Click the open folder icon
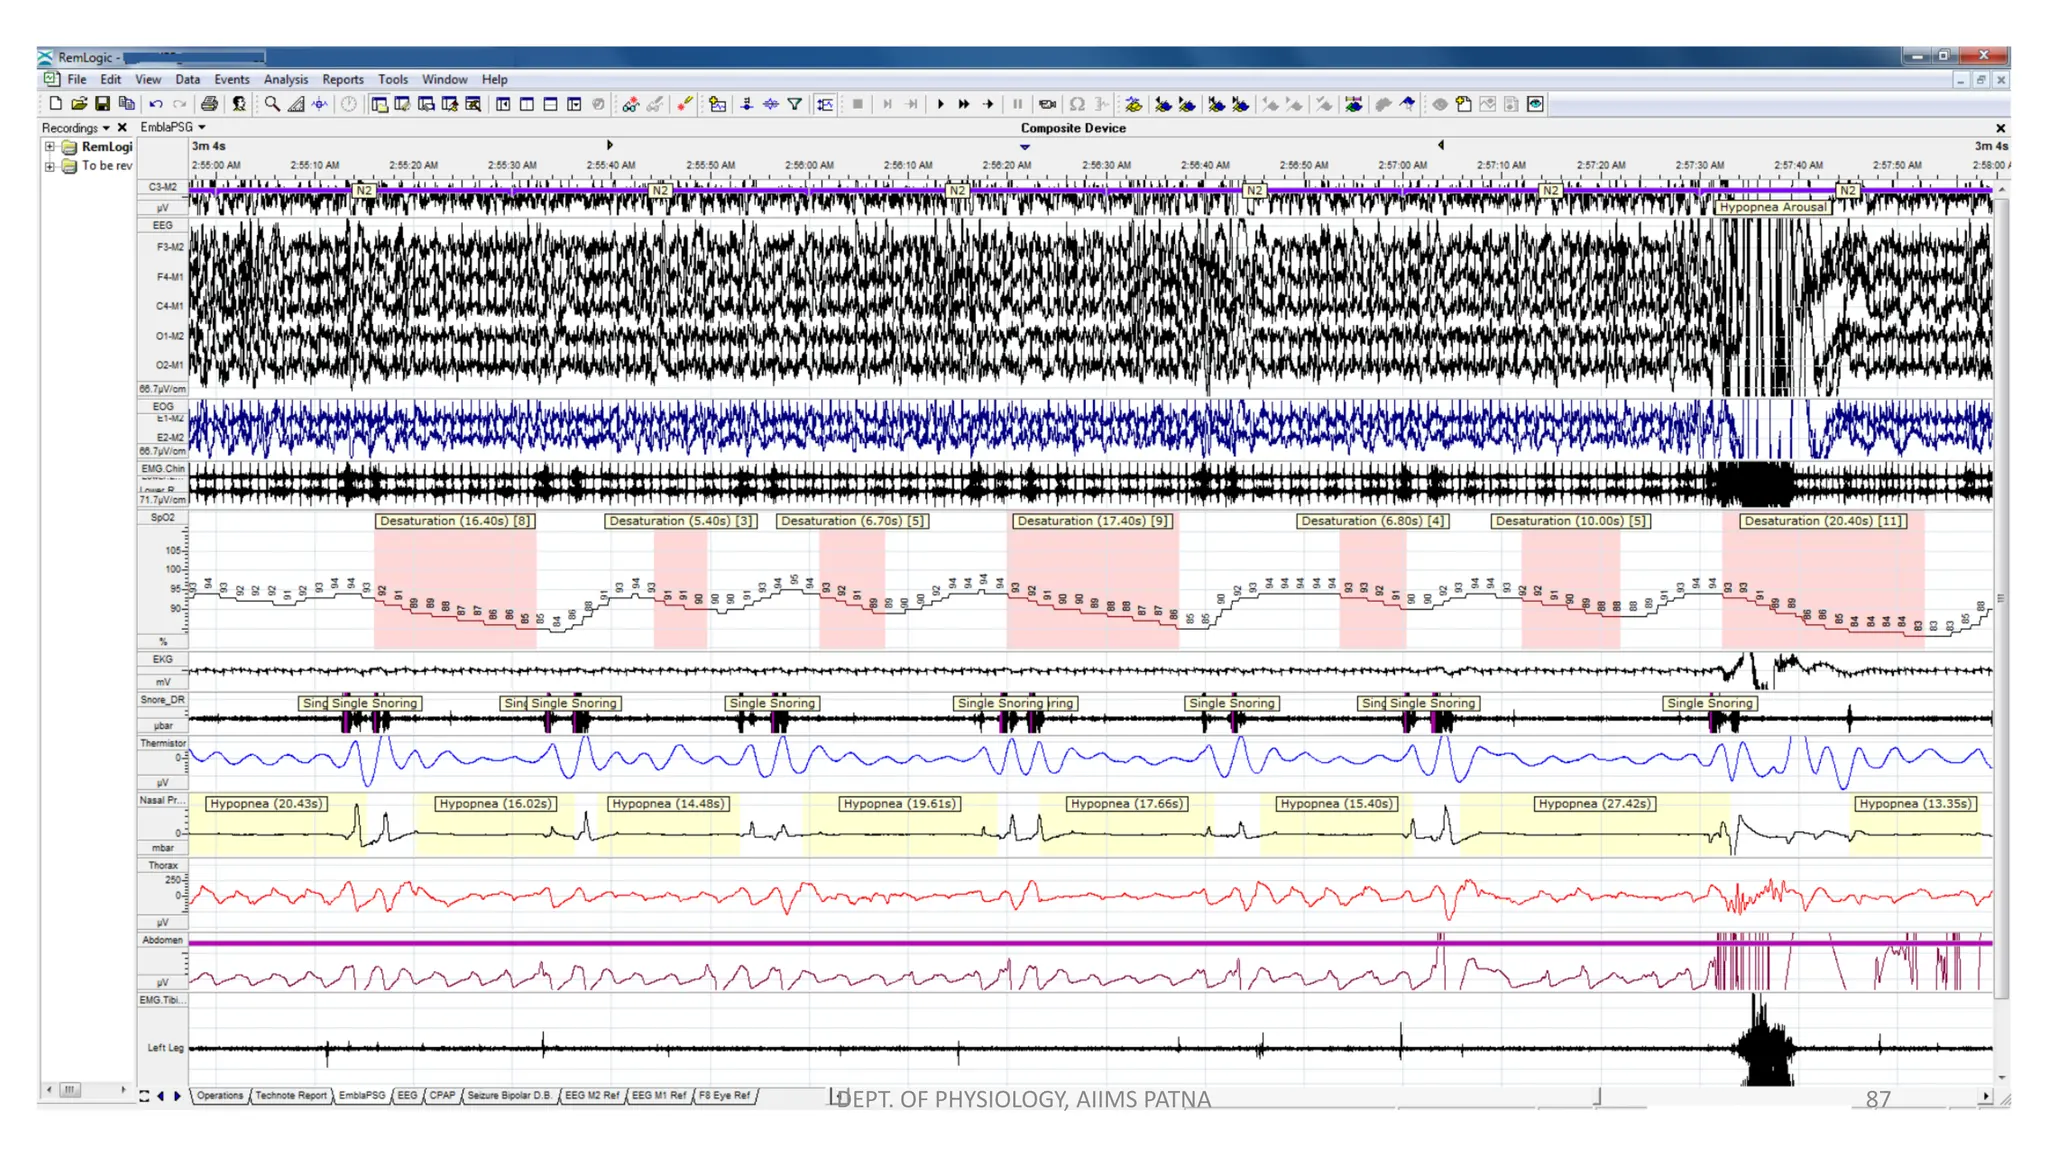 pos(79,104)
